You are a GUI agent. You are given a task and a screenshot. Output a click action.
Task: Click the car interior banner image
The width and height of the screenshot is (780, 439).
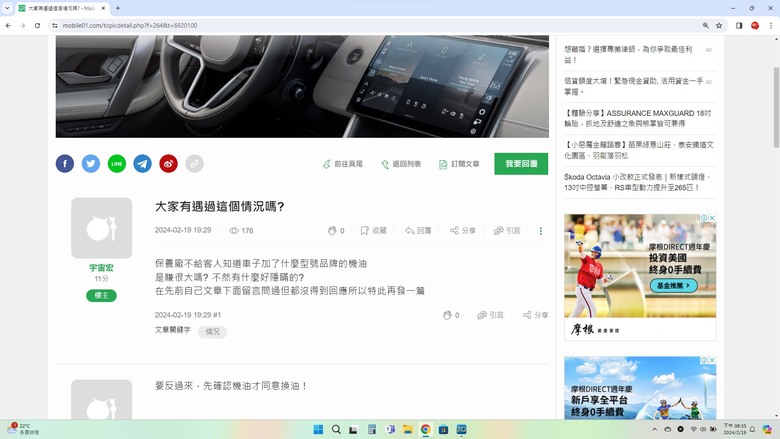[302, 86]
